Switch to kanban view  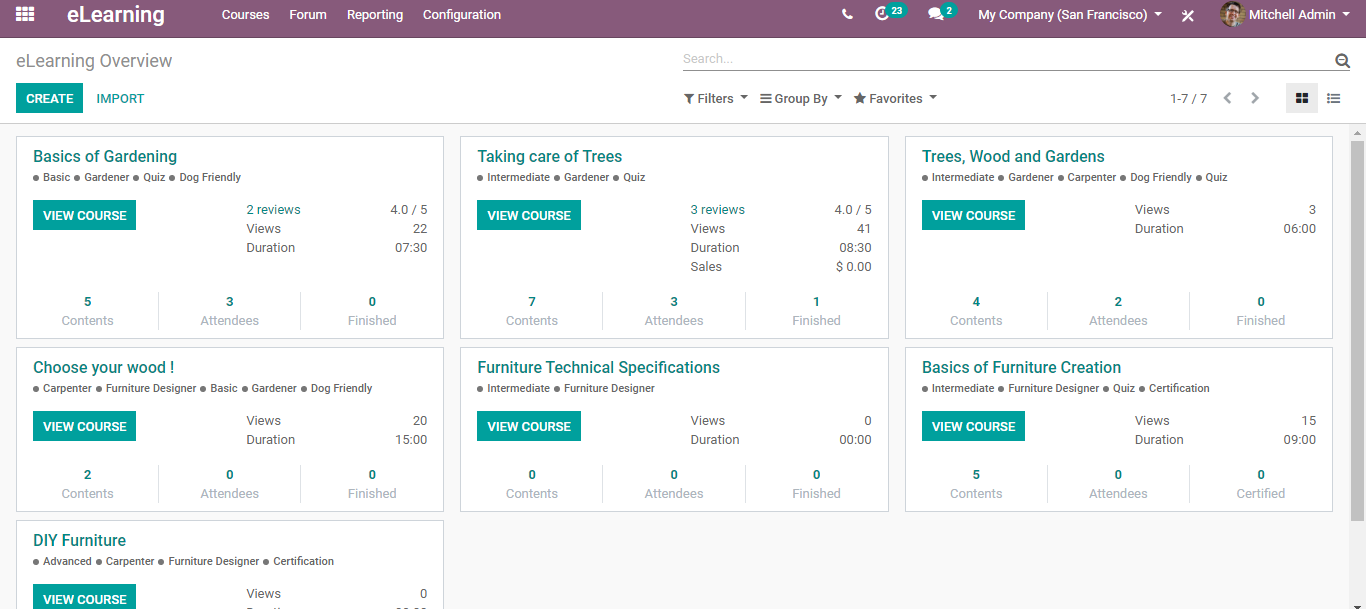coord(1302,98)
